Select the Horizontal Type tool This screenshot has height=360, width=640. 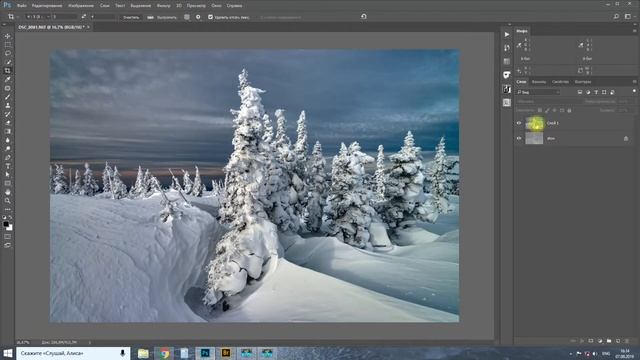[x=8, y=166]
